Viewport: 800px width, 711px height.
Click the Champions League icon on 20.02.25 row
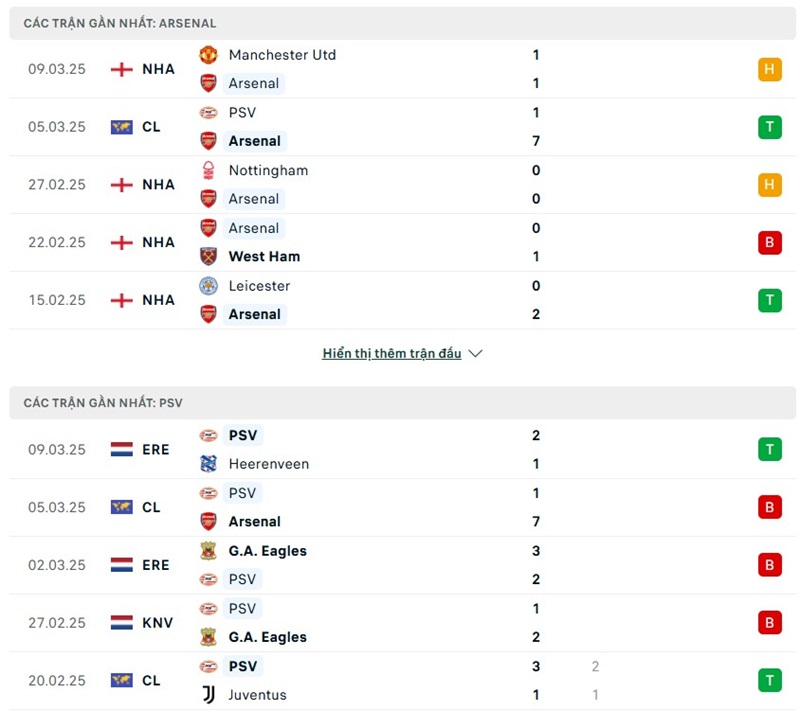point(122,681)
